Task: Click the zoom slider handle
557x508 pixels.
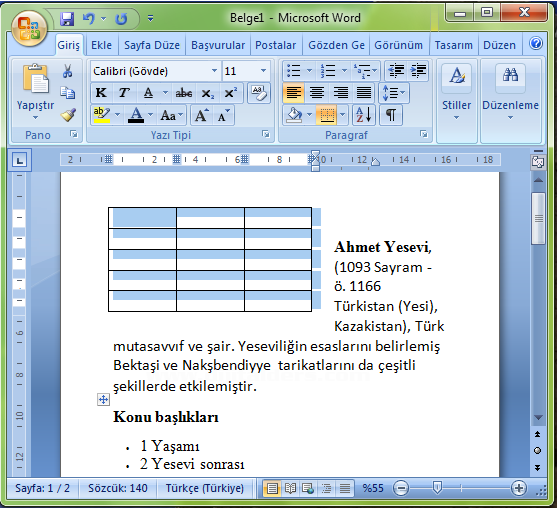Action: (437, 488)
